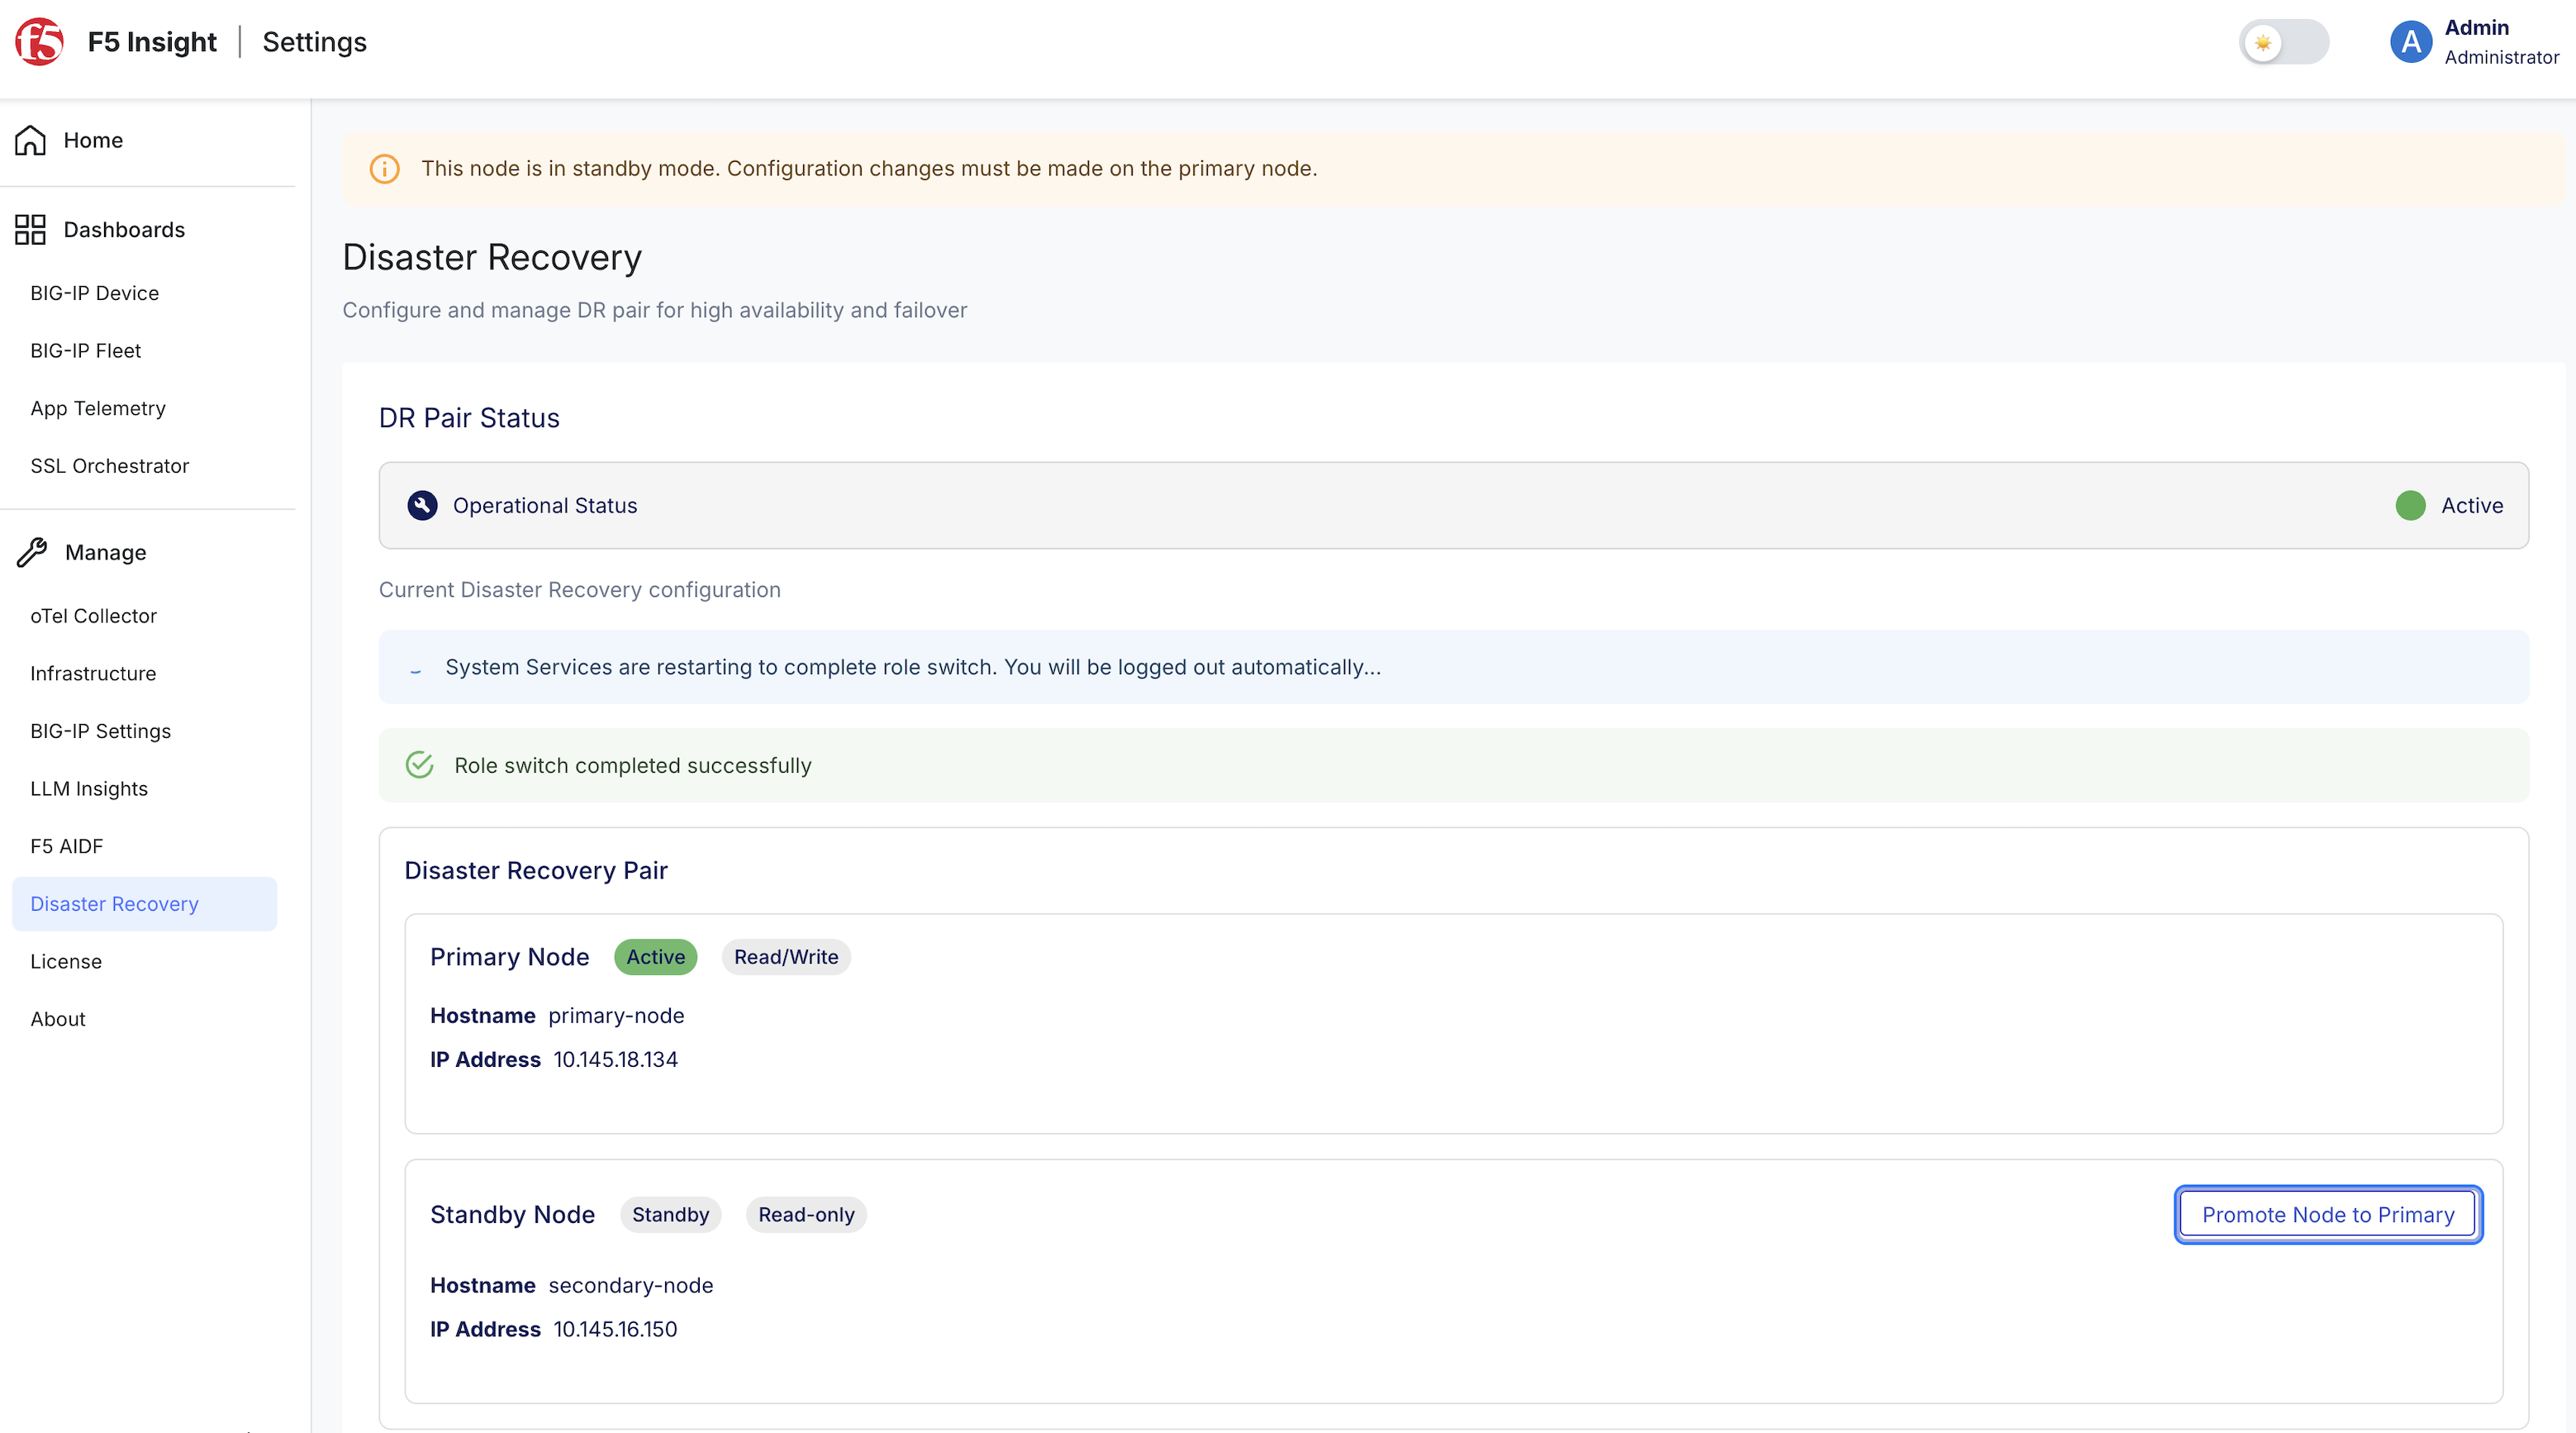This screenshot has height=1433, width=2576.
Task: Click the role switch success checkmark icon
Action: coord(420,765)
